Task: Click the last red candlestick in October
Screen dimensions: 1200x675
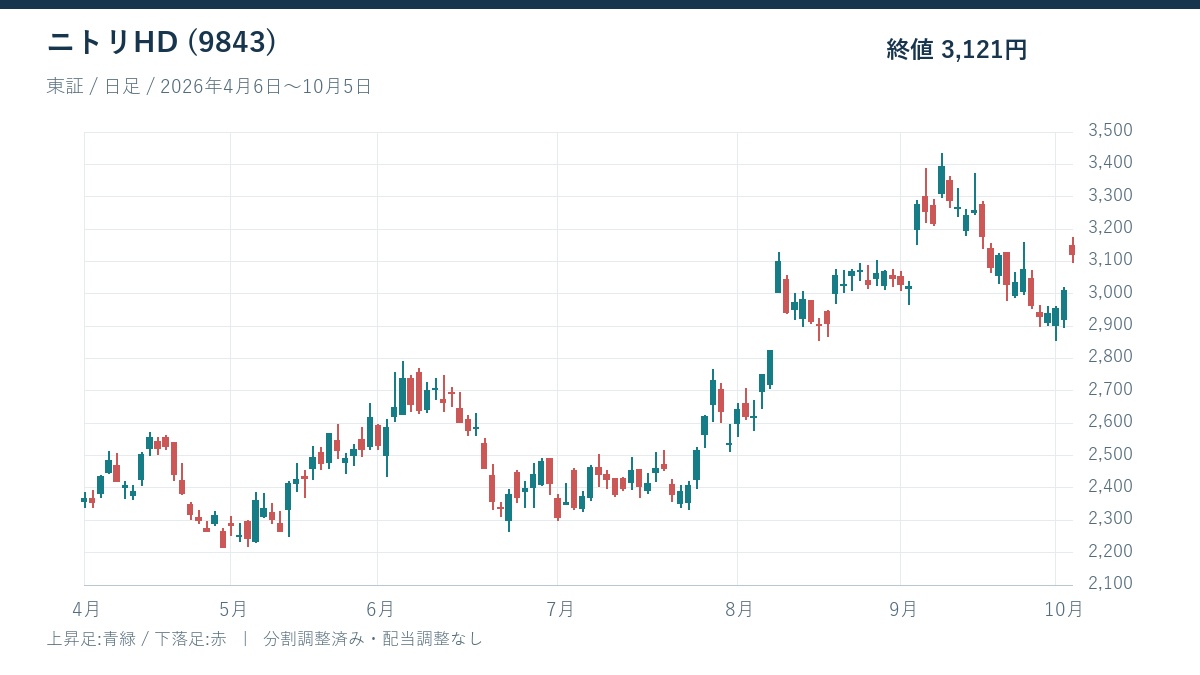Action: 1072,250
